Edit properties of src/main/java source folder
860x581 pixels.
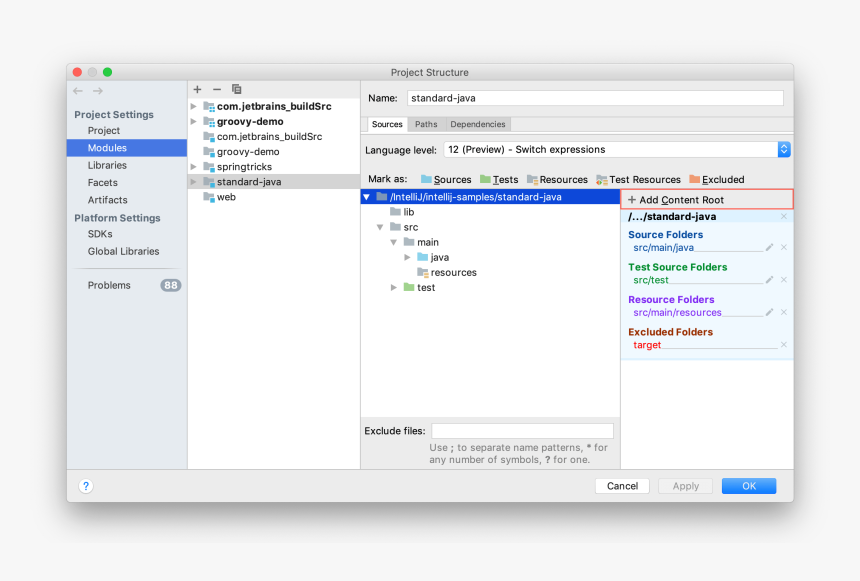pyautogui.click(x=770, y=247)
